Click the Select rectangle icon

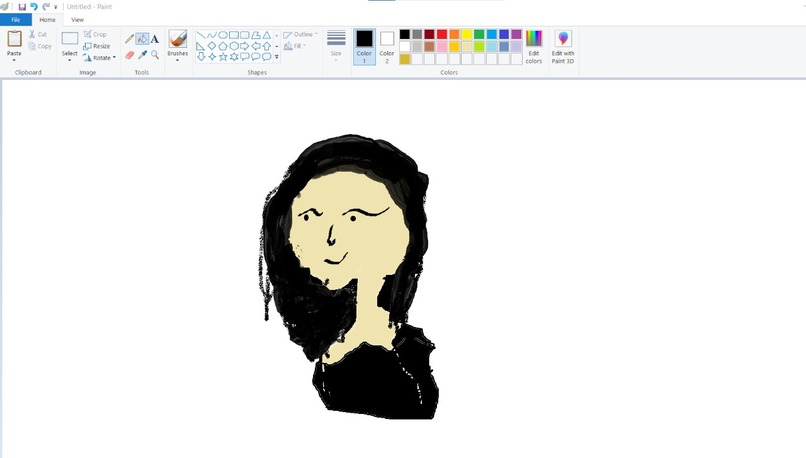coord(70,39)
